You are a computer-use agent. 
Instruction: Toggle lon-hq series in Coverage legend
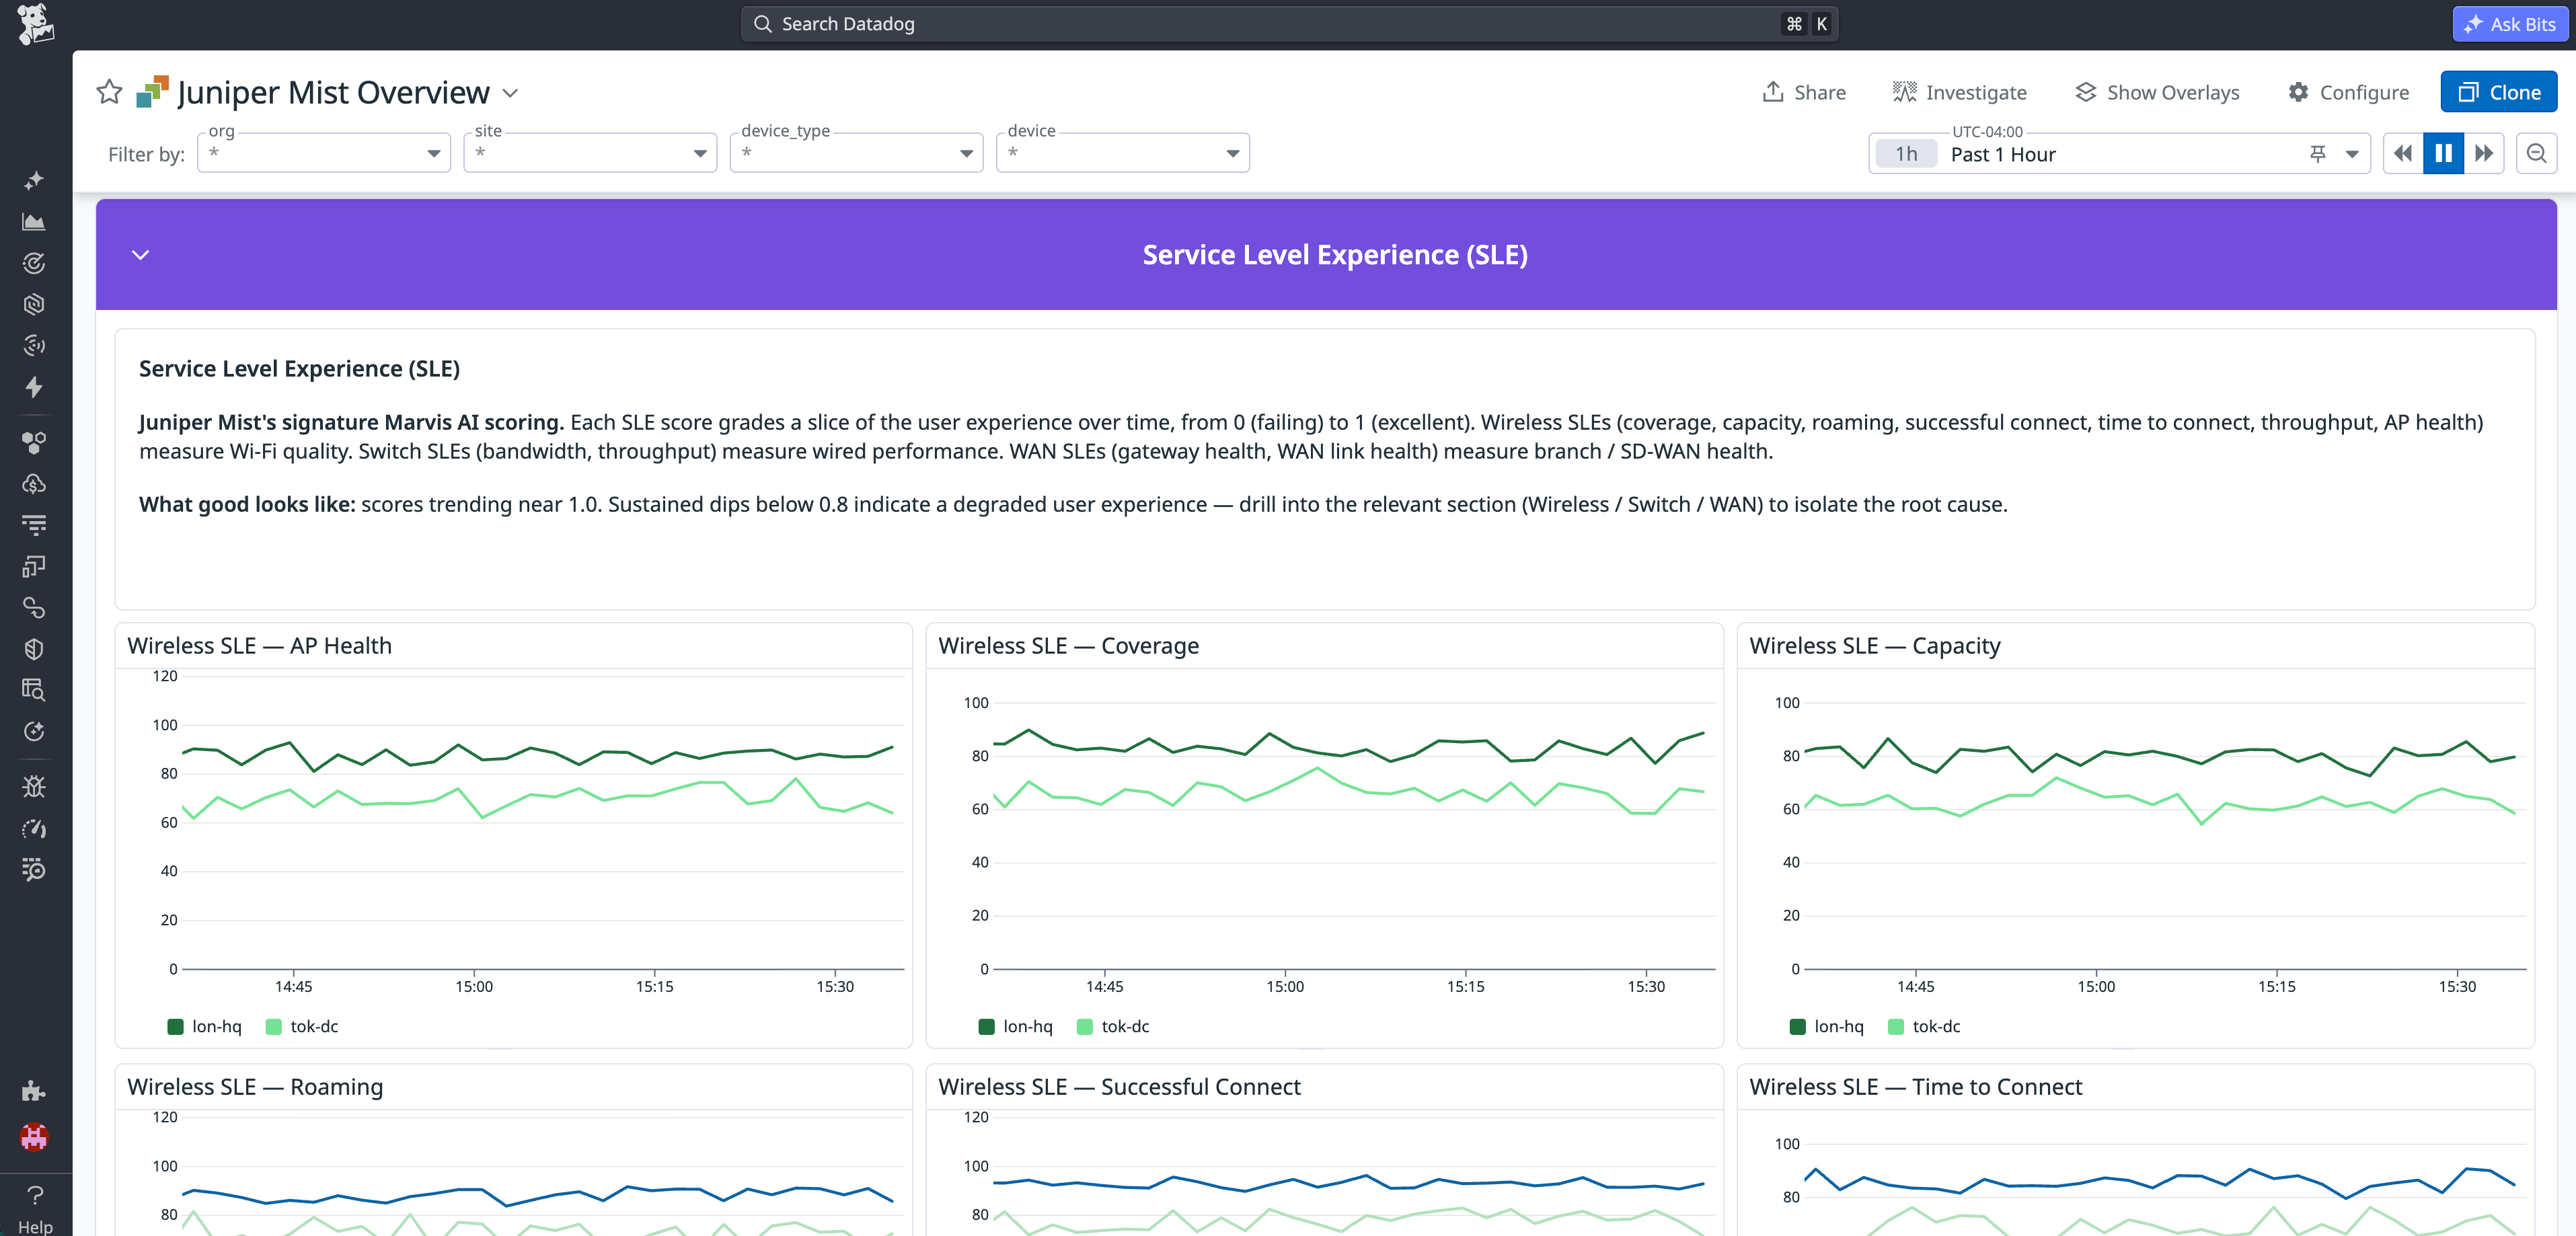(x=1016, y=1026)
